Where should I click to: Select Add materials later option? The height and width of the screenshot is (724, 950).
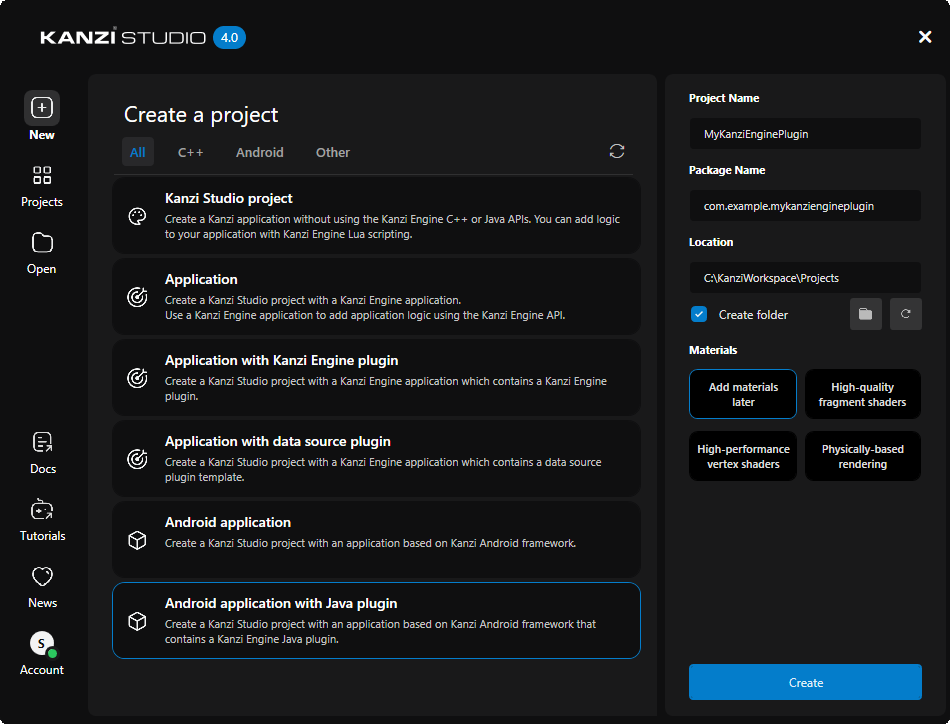[742, 393]
